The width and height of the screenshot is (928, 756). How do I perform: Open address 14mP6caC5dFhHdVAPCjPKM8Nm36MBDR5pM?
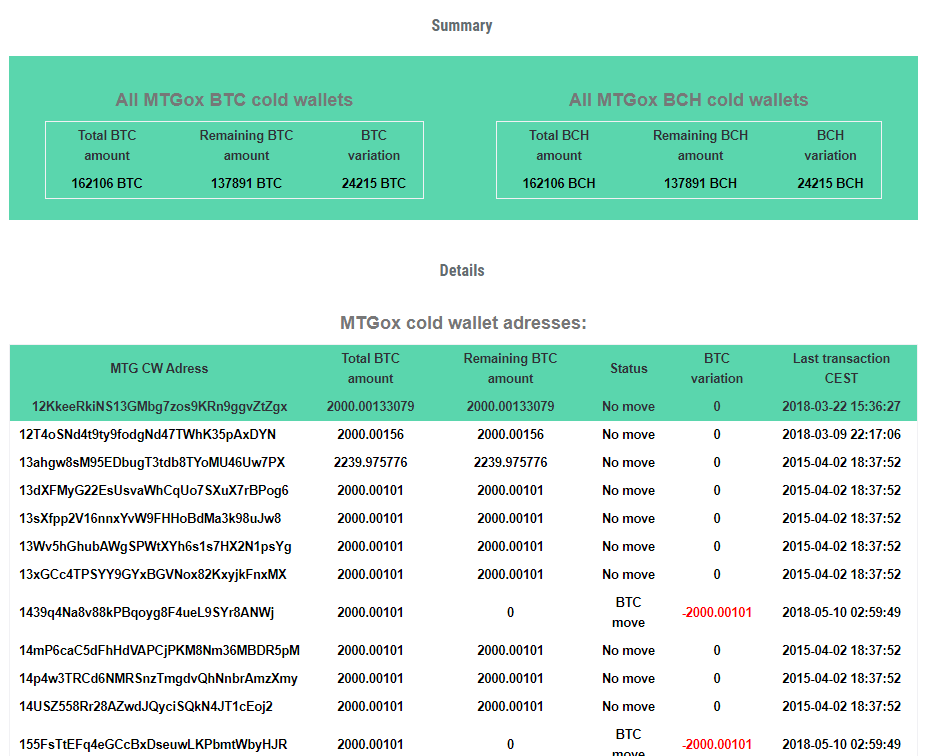click(x=159, y=651)
